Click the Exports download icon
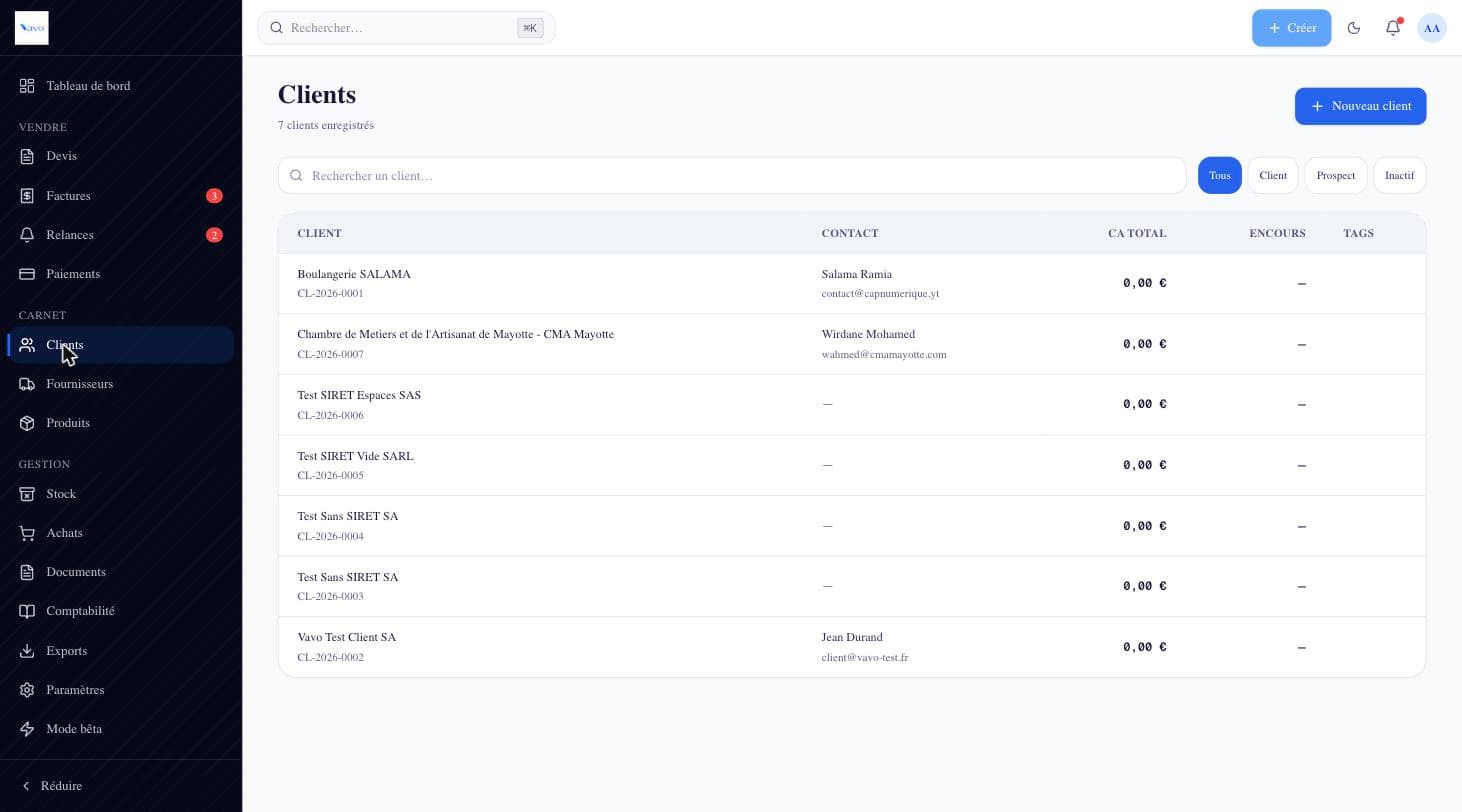This screenshot has height=812, width=1462. point(27,651)
